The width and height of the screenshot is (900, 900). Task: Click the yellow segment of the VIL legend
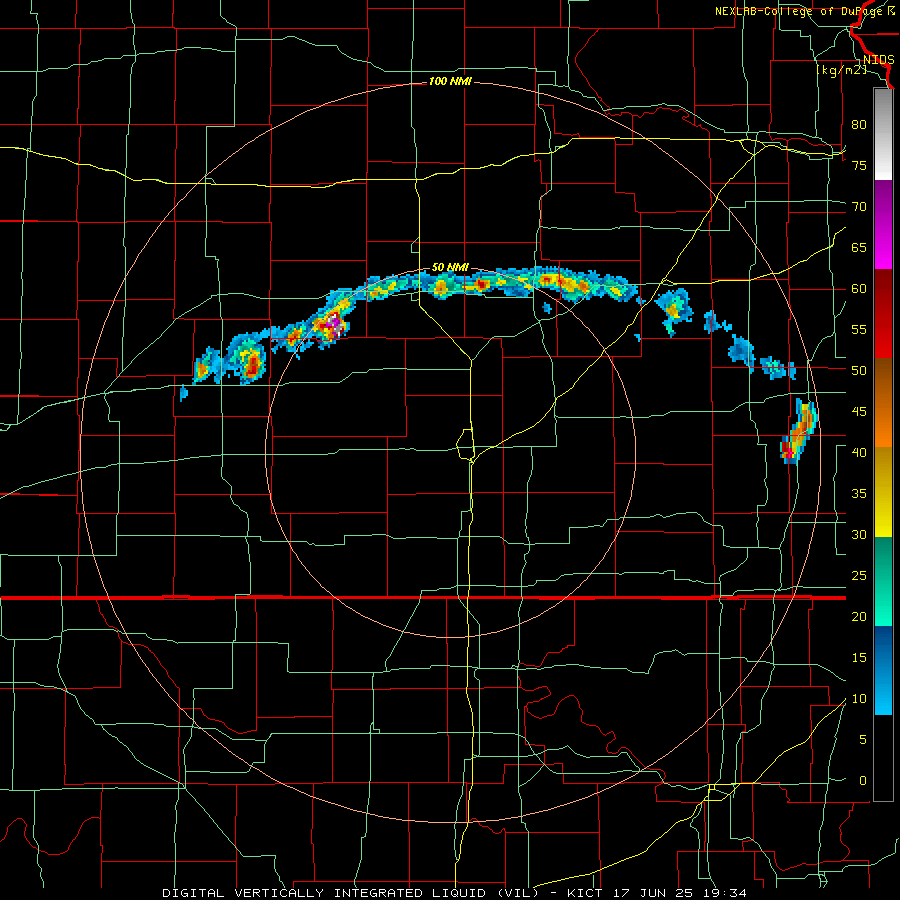click(883, 492)
